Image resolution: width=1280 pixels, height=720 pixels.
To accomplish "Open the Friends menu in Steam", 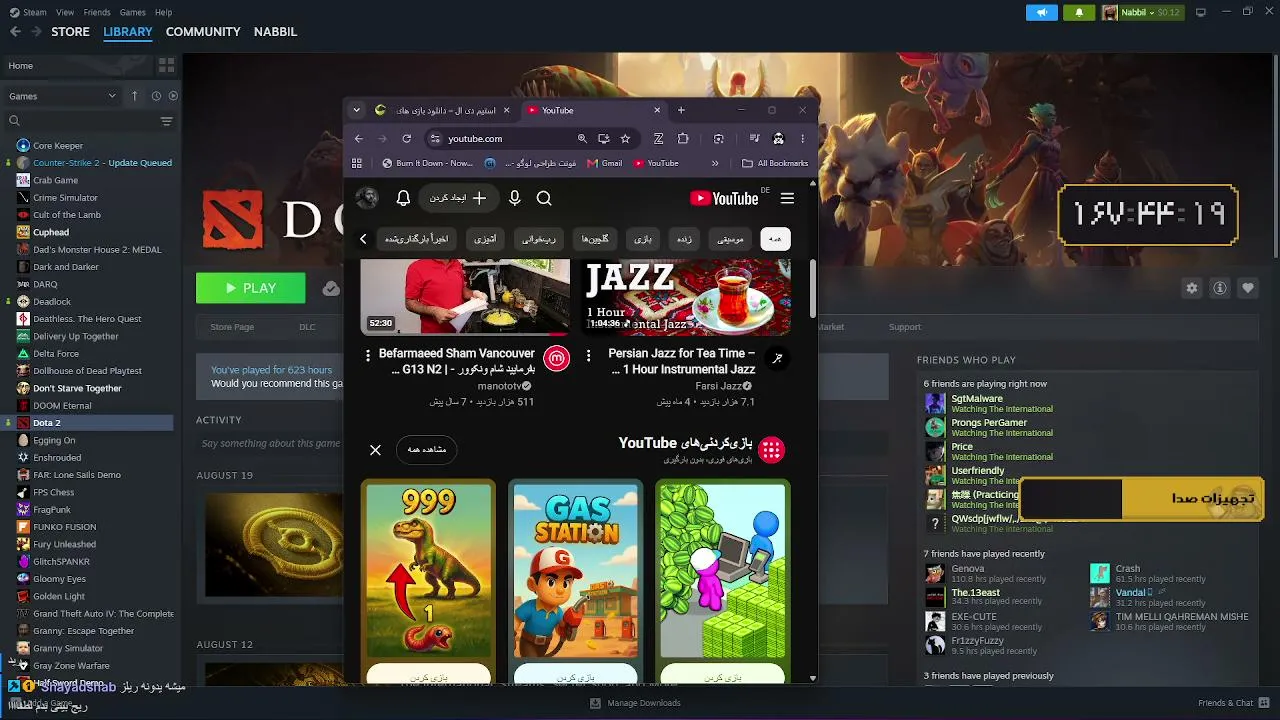I will [x=97, y=12].
